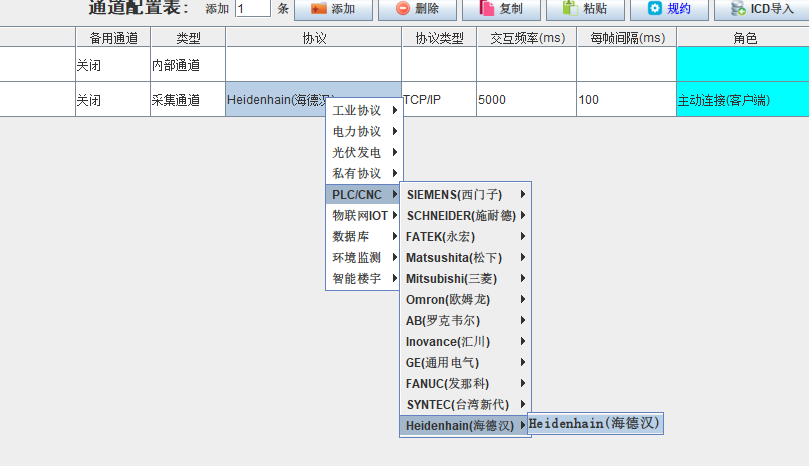Click the ICD导入 button label
The width and height of the screenshot is (809, 466).
(772, 9)
